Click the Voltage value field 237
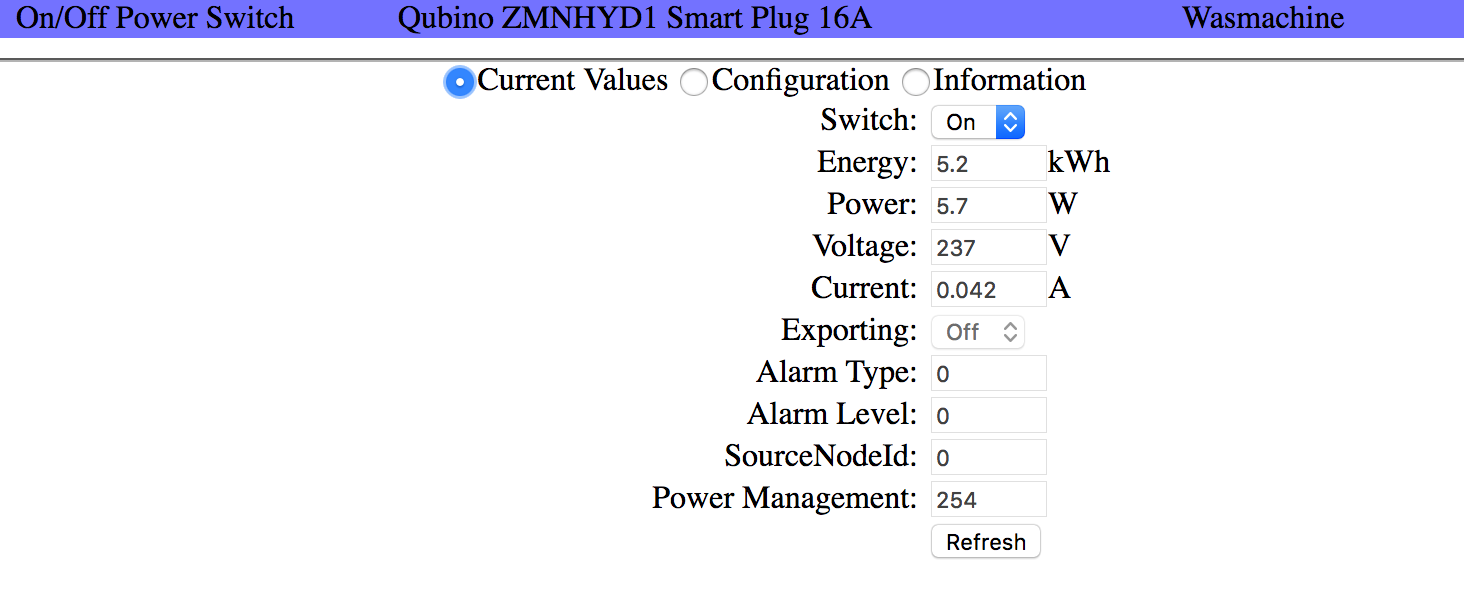Image resolution: width=1464 pixels, height=606 pixels. [989, 248]
